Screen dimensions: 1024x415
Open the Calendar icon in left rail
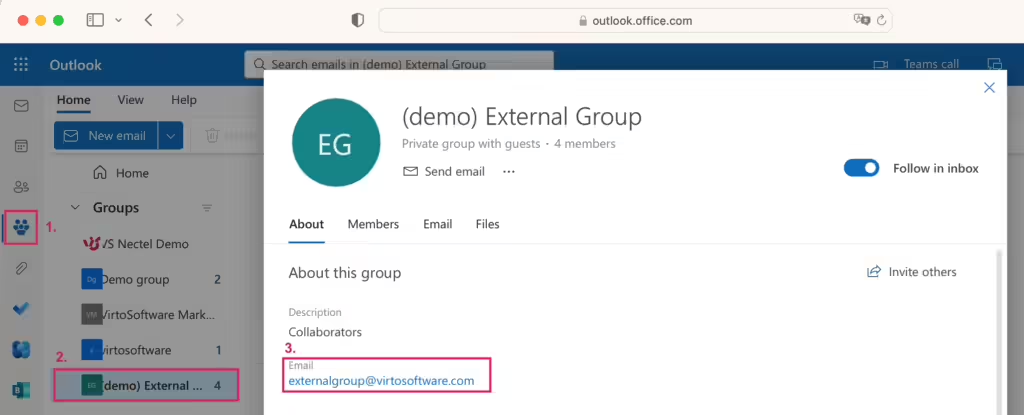click(21, 146)
